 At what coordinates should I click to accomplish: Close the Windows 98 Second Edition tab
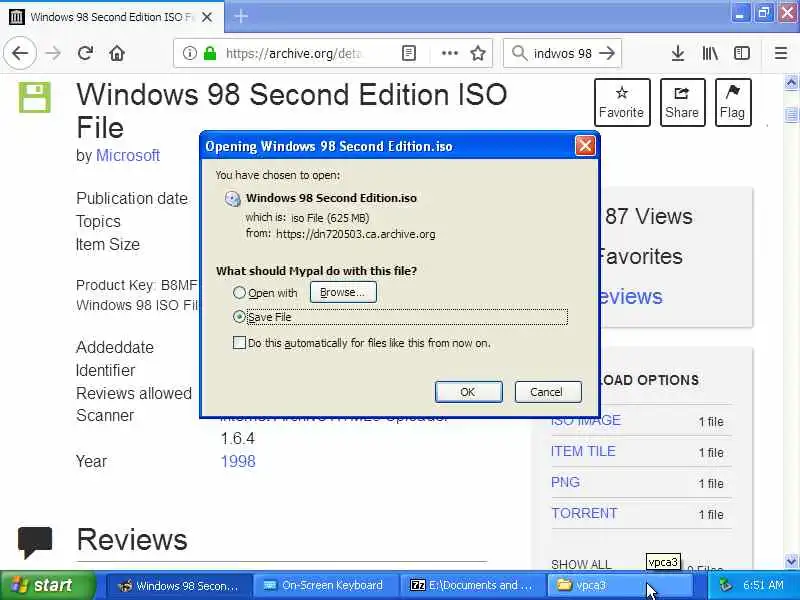207,17
